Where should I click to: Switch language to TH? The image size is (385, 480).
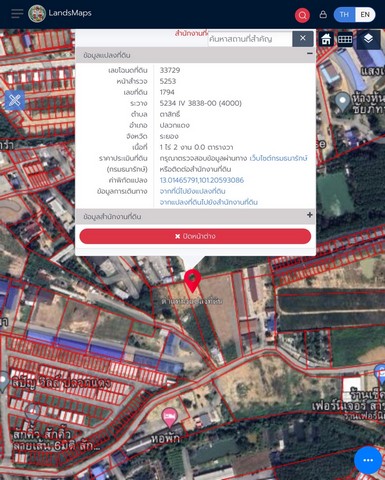pos(344,15)
